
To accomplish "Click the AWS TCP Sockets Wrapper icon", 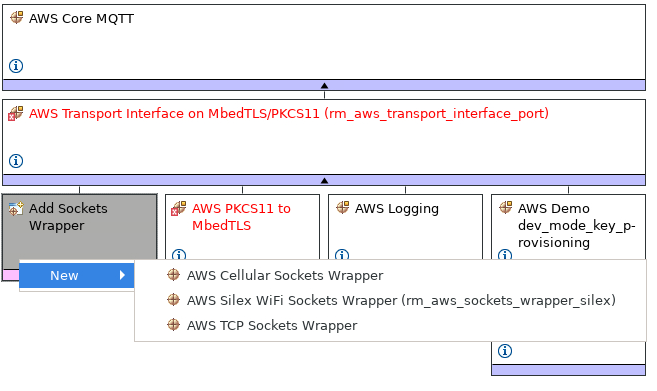I will pyautogui.click(x=173, y=325).
